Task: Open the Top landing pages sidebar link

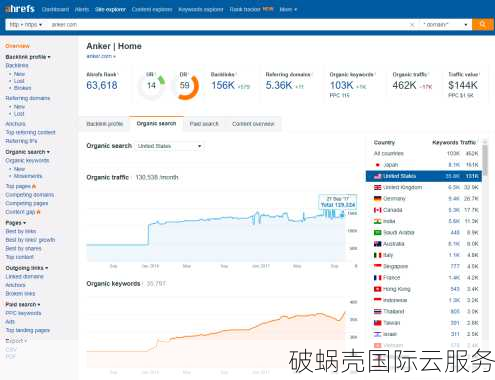Action: point(28,330)
